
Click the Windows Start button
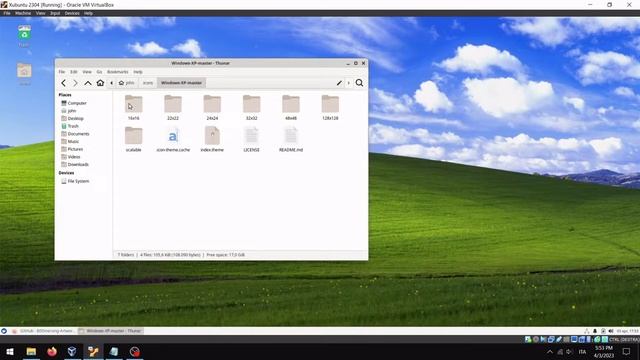pos(10,351)
